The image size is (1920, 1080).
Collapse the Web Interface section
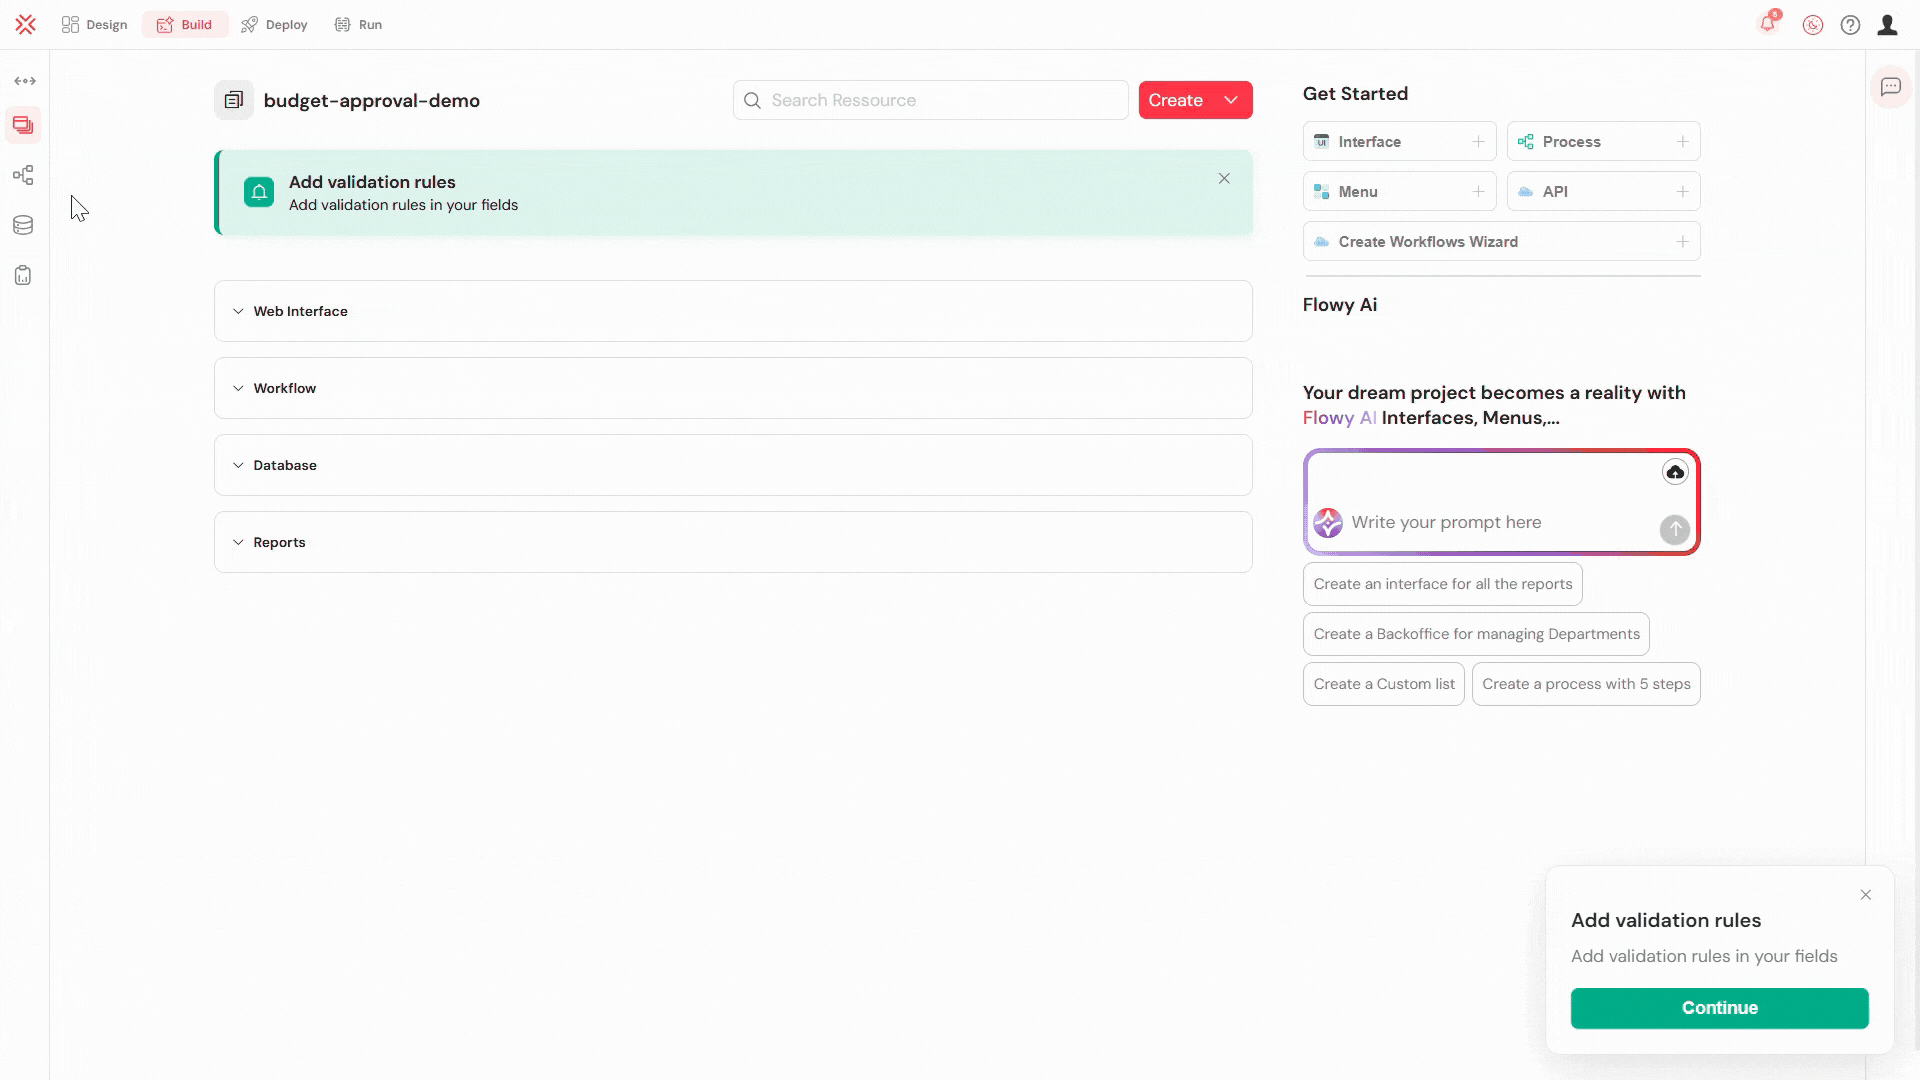click(237, 311)
